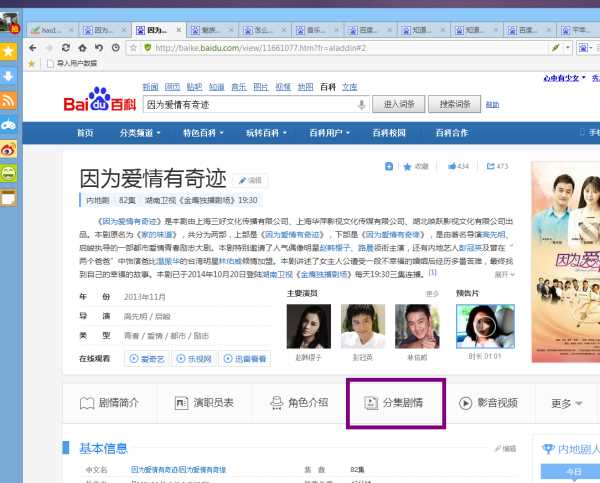Viewport: 600px width, 483px height.
Task: Expand the summary with 展开 link
Action: [x=505, y=274]
